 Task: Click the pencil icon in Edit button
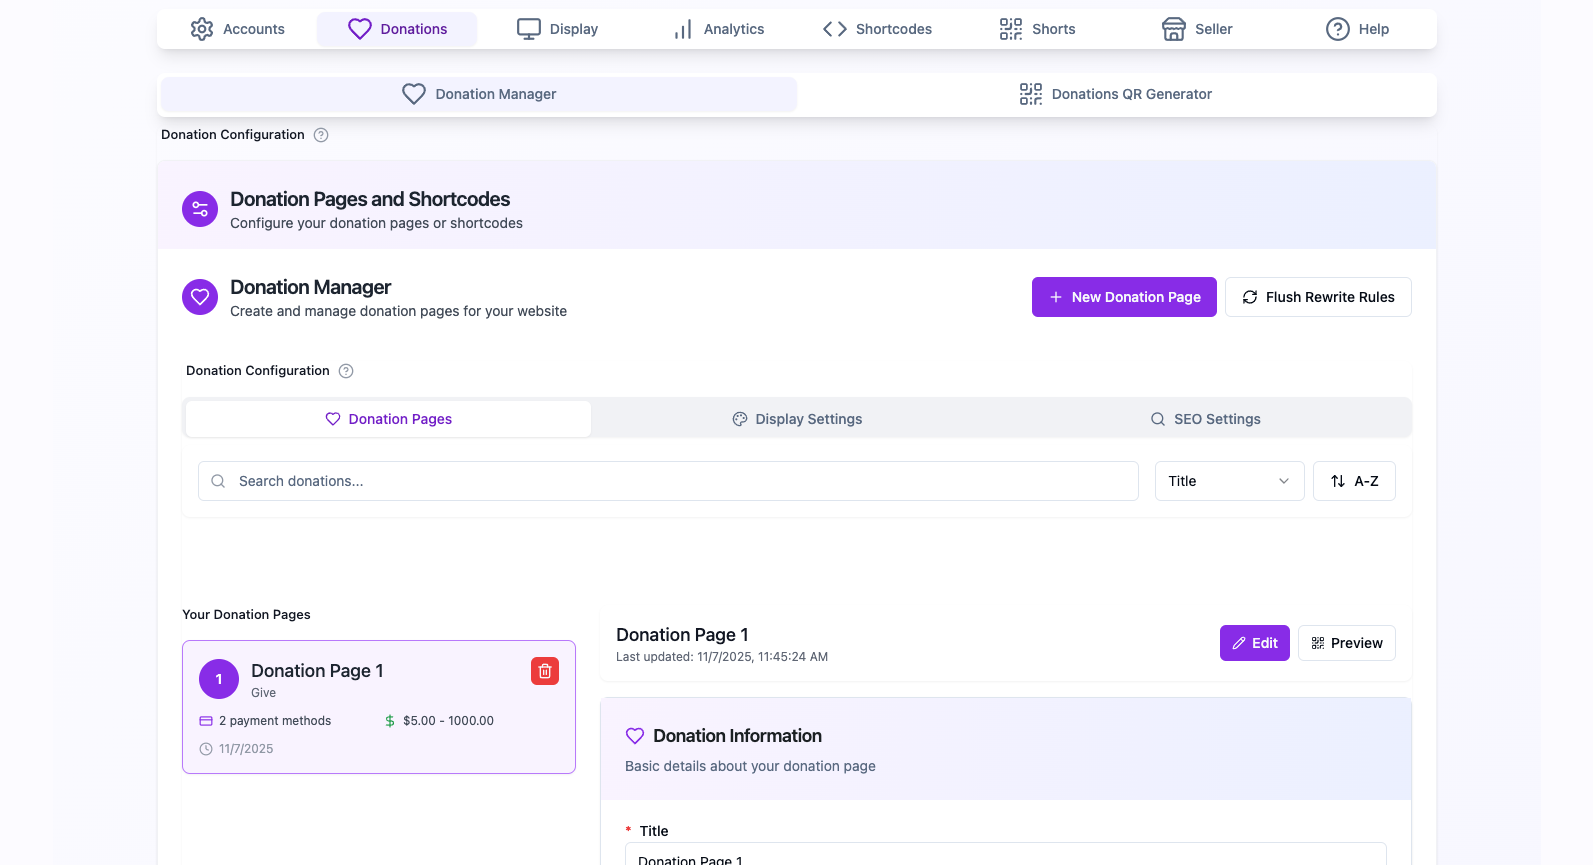click(x=1239, y=643)
